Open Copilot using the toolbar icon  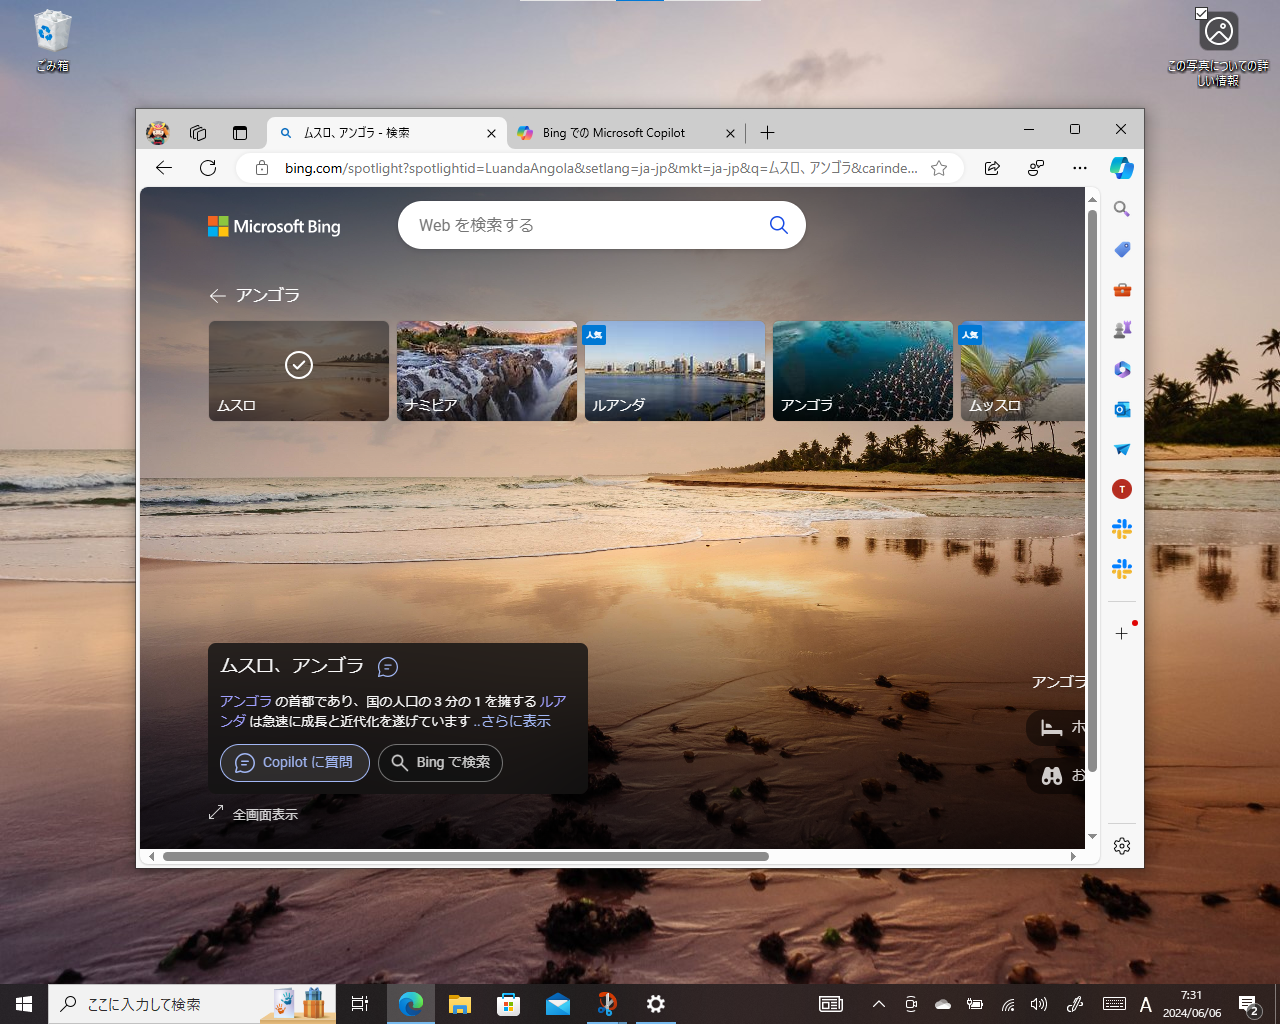1121,168
